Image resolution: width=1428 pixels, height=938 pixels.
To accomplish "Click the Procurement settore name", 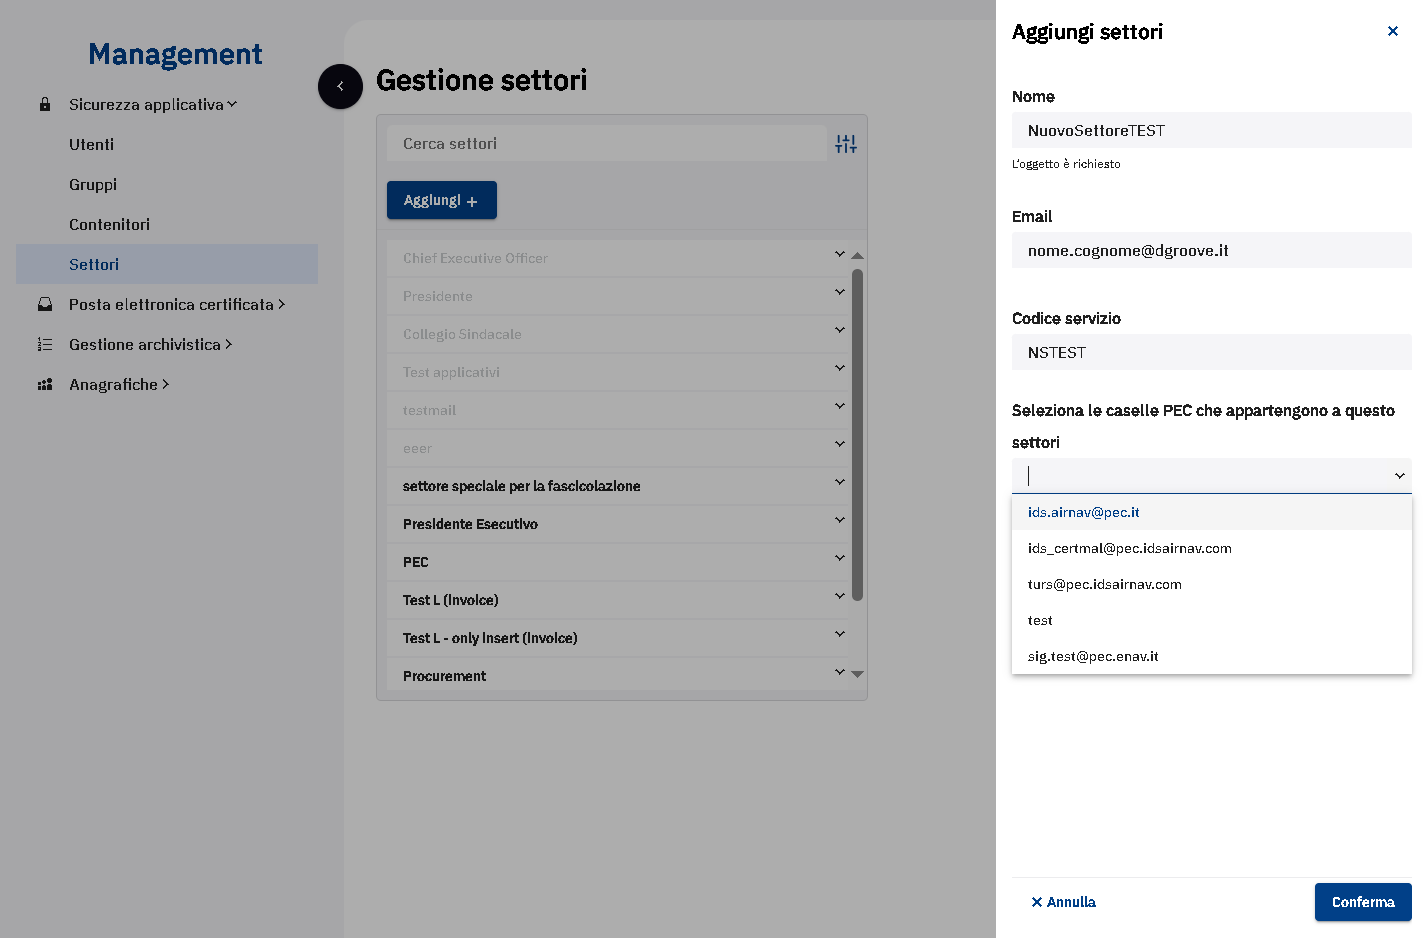I will pos(444,676).
